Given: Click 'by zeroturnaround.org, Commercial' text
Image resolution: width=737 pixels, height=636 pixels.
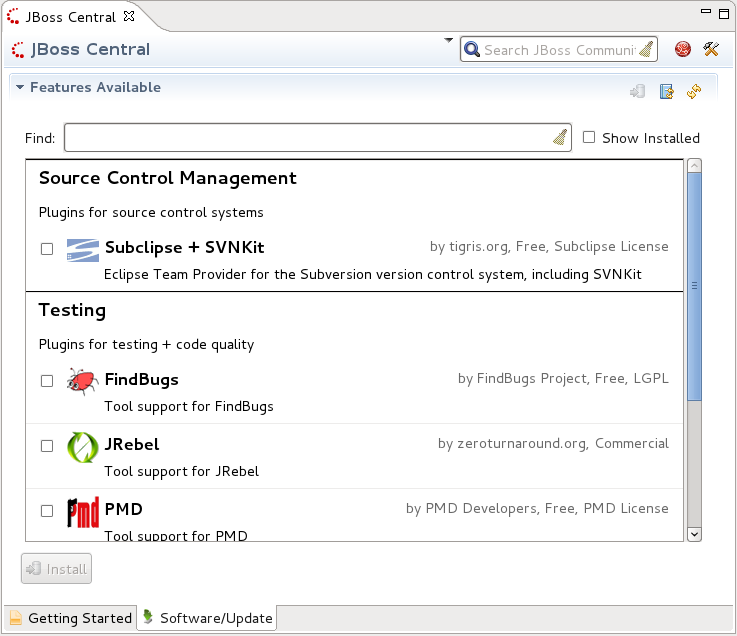Looking at the screenshot, I should (553, 443).
